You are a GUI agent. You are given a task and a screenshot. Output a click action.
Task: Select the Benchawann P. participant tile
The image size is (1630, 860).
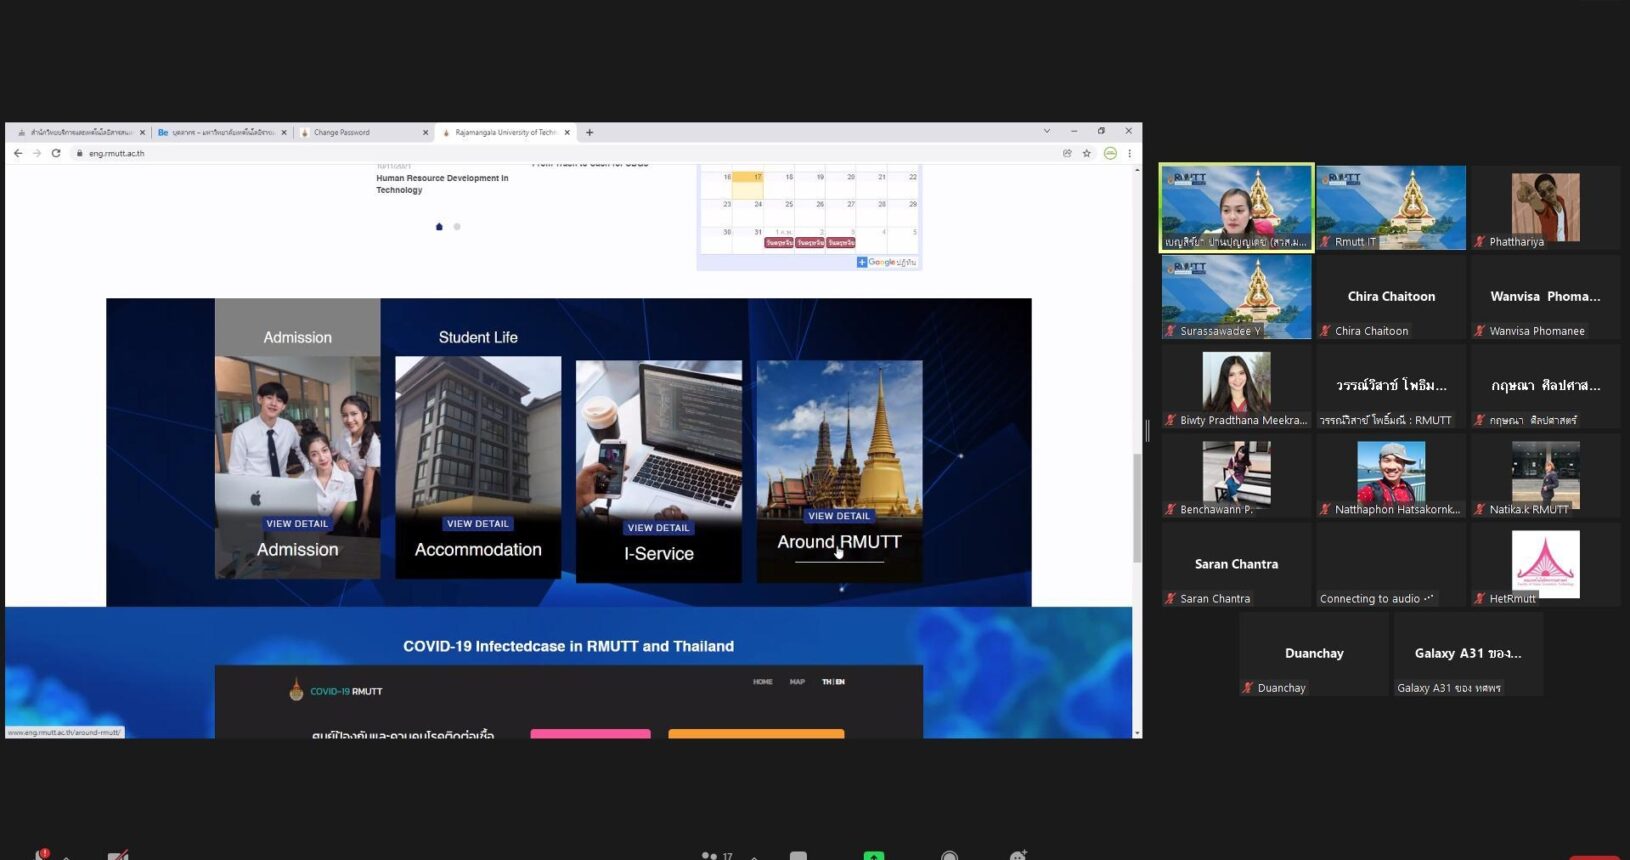(1236, 475)
